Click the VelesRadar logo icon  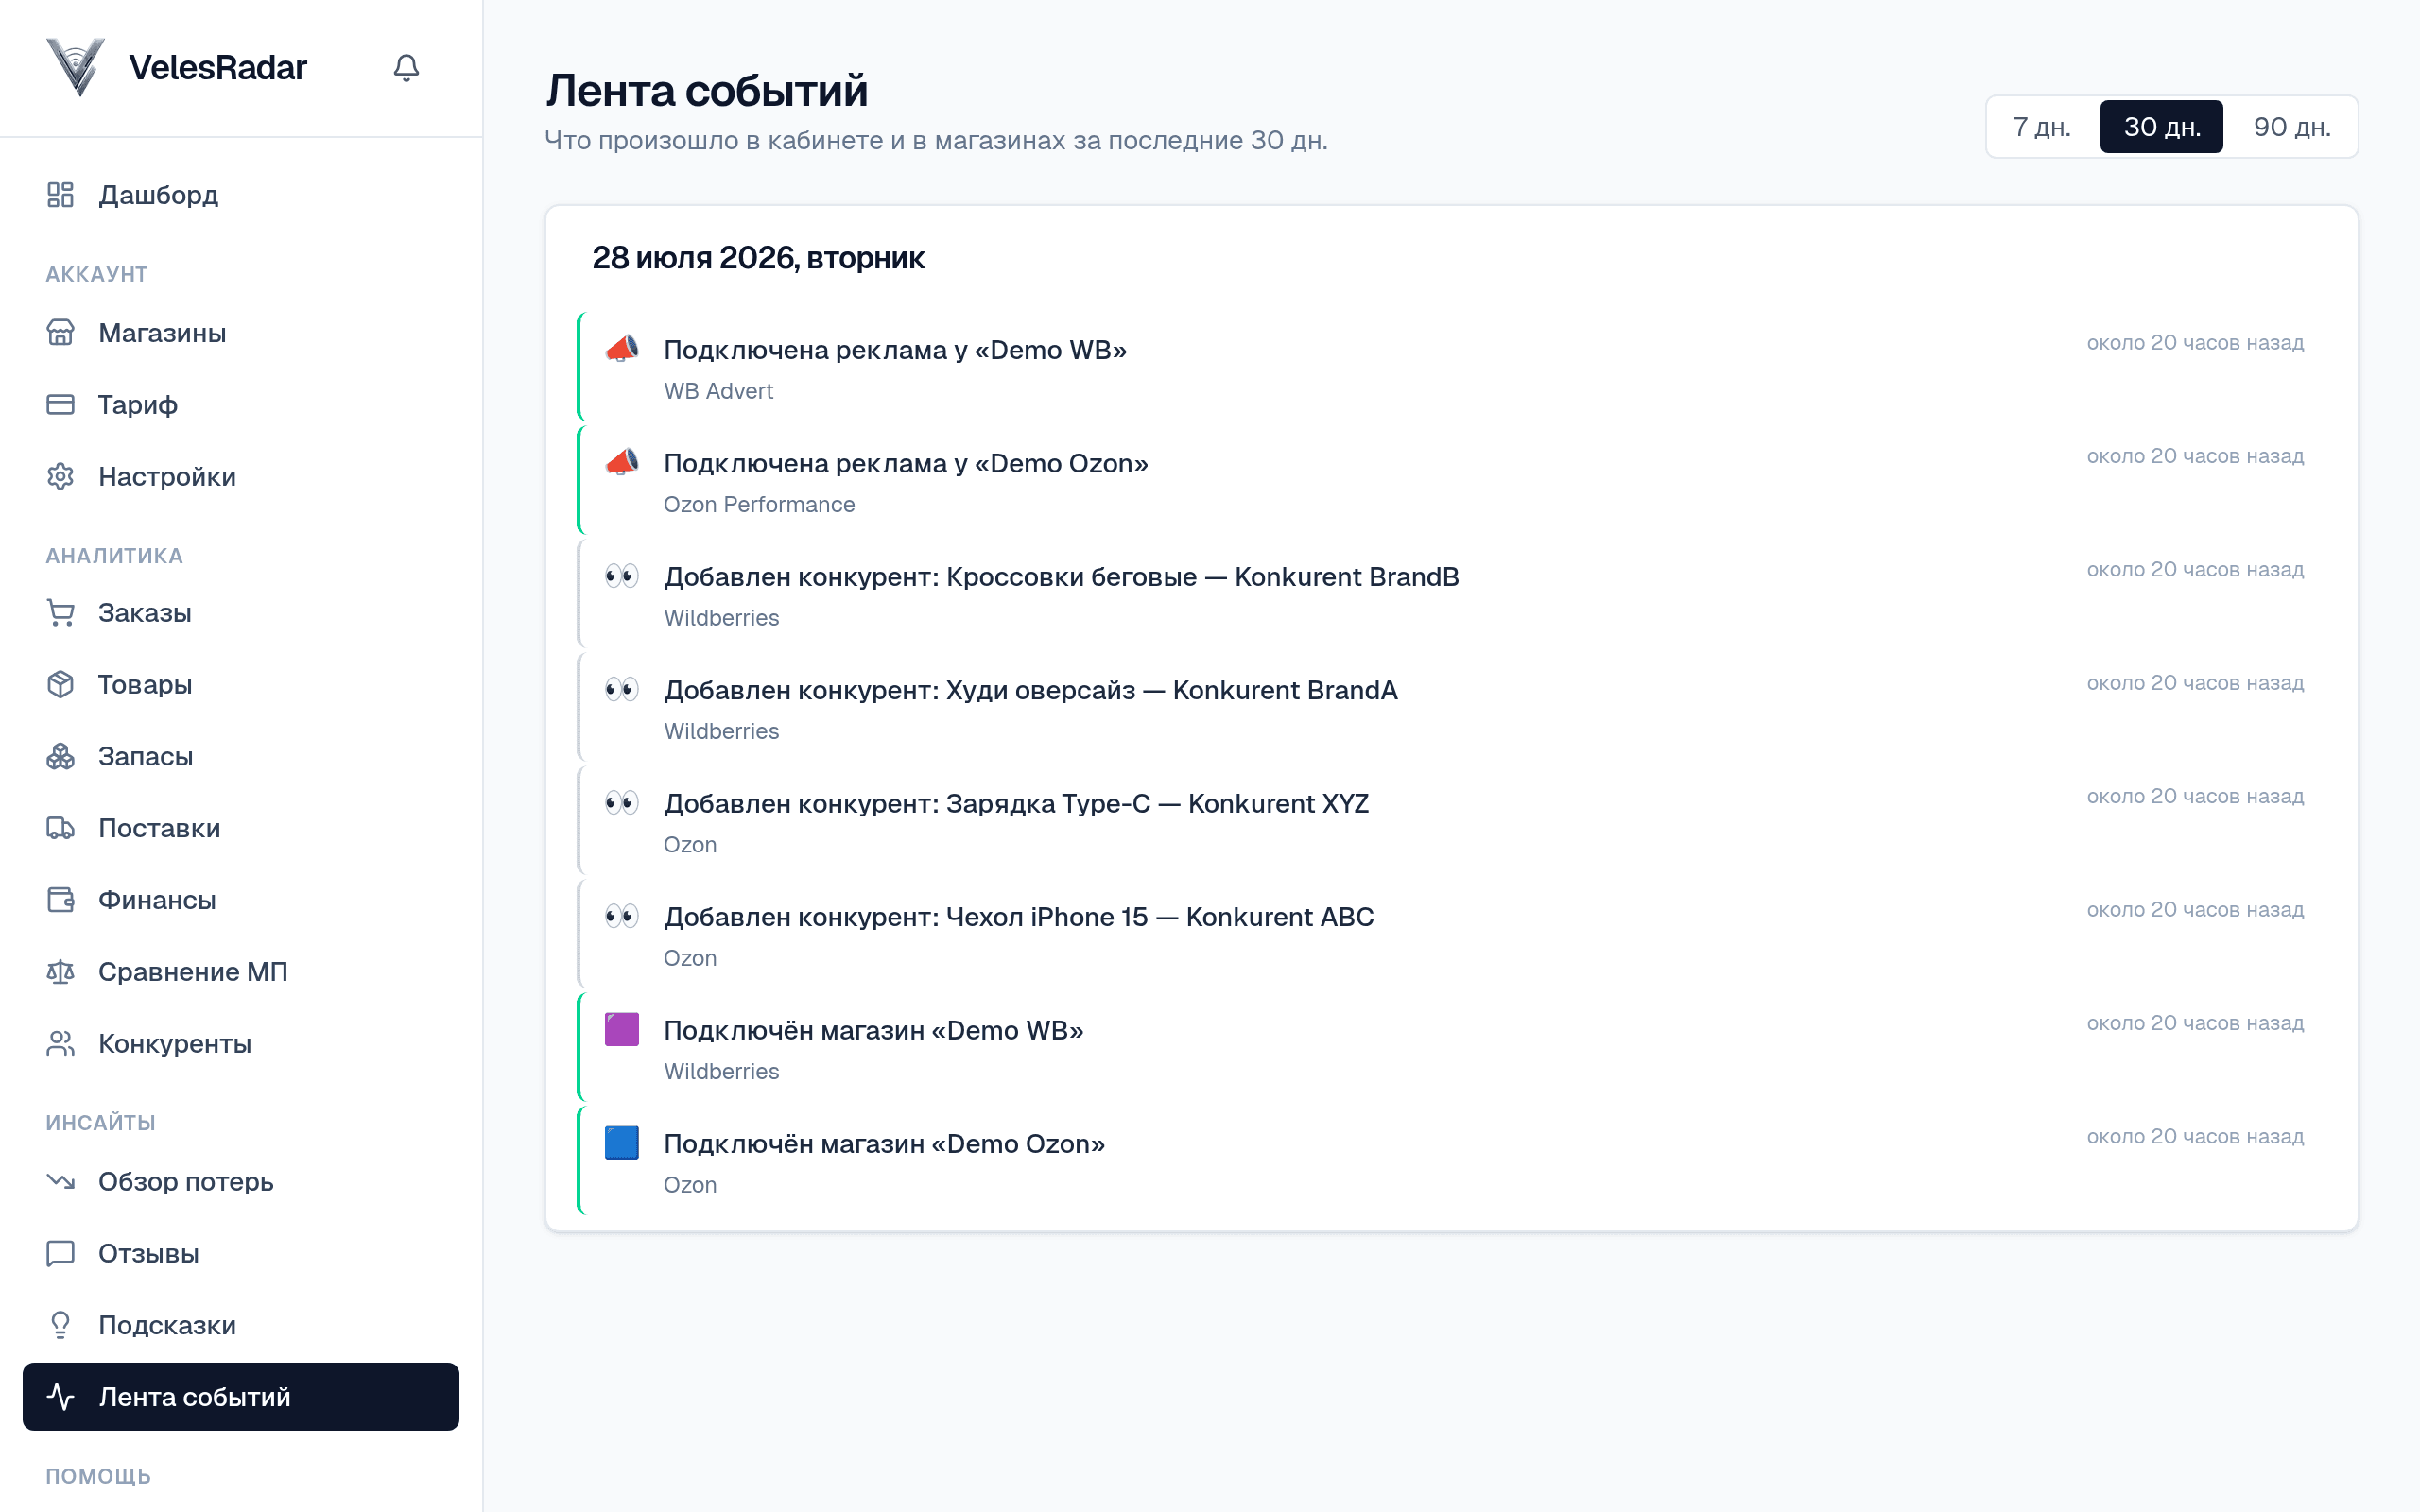click(76, 67)
